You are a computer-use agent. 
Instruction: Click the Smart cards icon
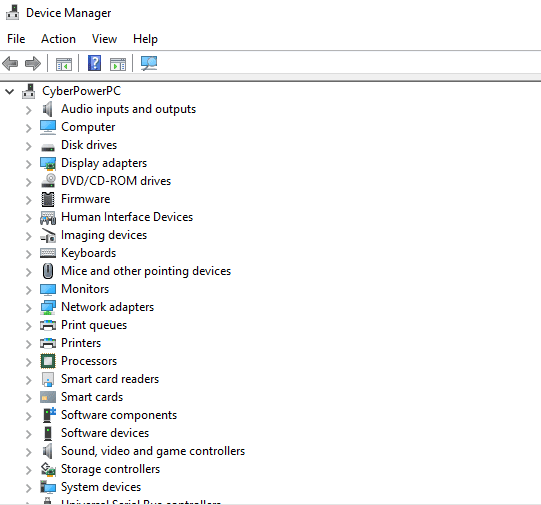coord(48,397)
